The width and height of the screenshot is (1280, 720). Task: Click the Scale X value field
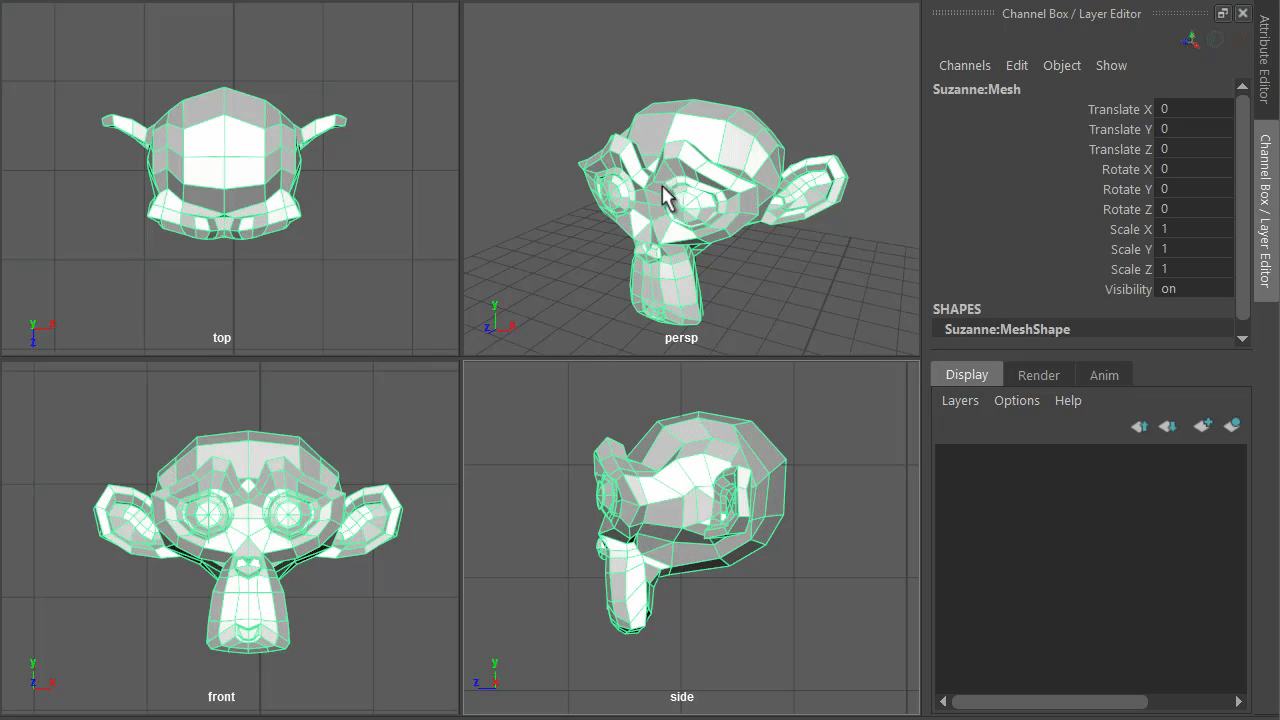(x=1194, y=229)
